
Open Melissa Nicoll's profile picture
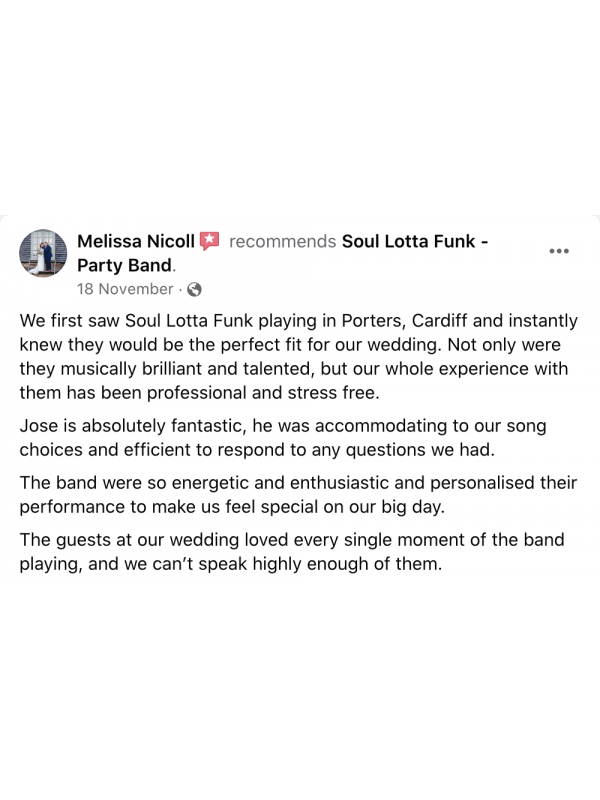(43, 253)
